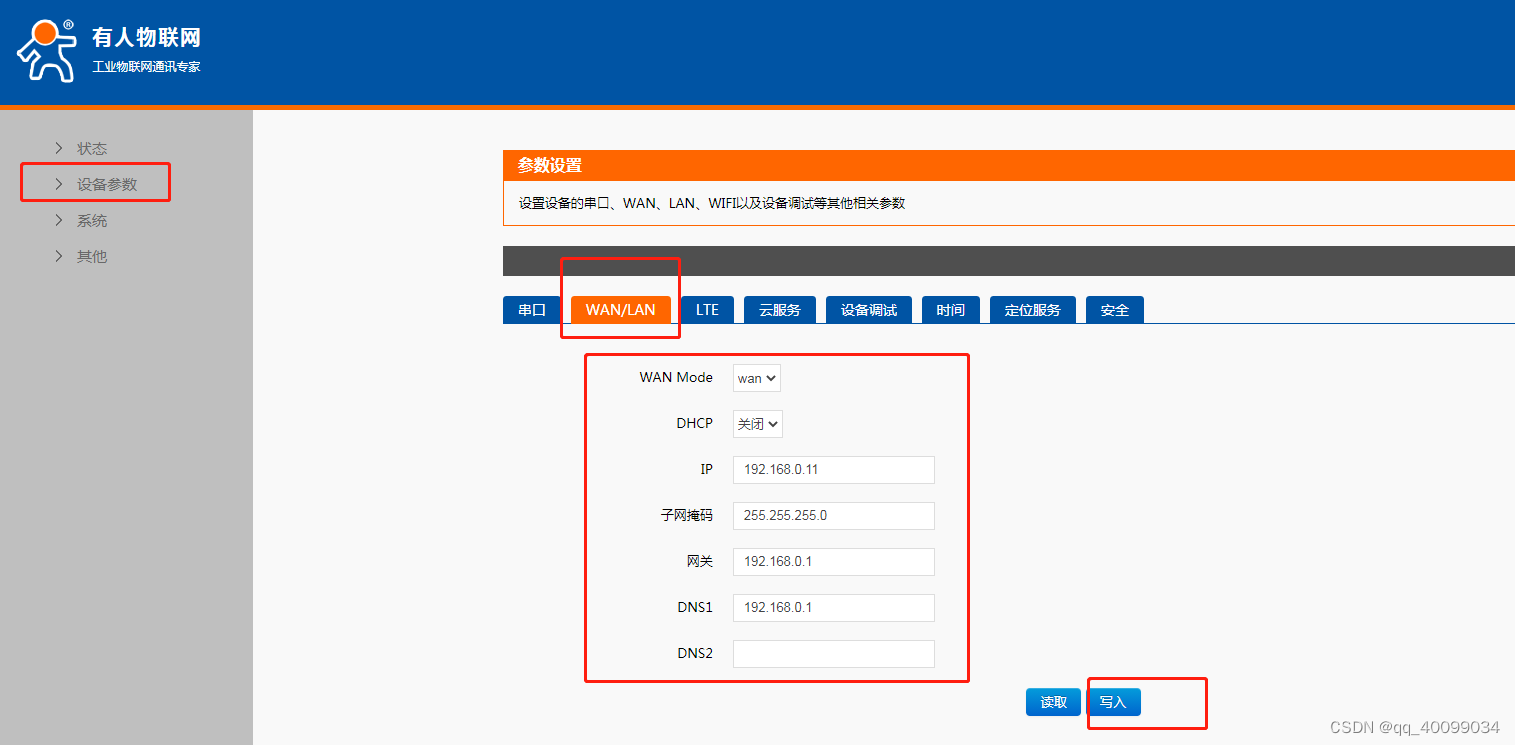Click the 网关 label

[x=699, y=562]
